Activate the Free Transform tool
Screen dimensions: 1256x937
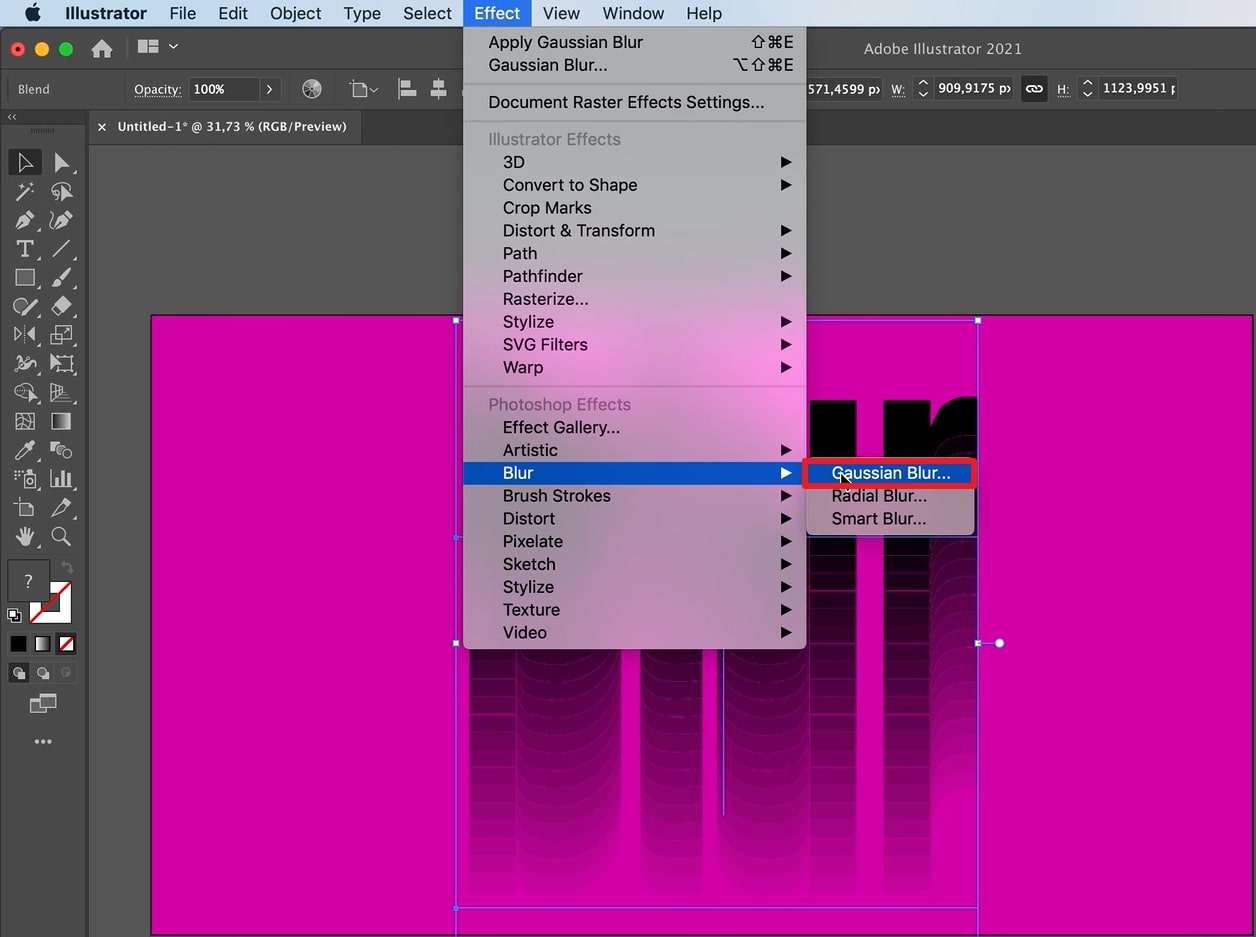[x=61, y=364]
